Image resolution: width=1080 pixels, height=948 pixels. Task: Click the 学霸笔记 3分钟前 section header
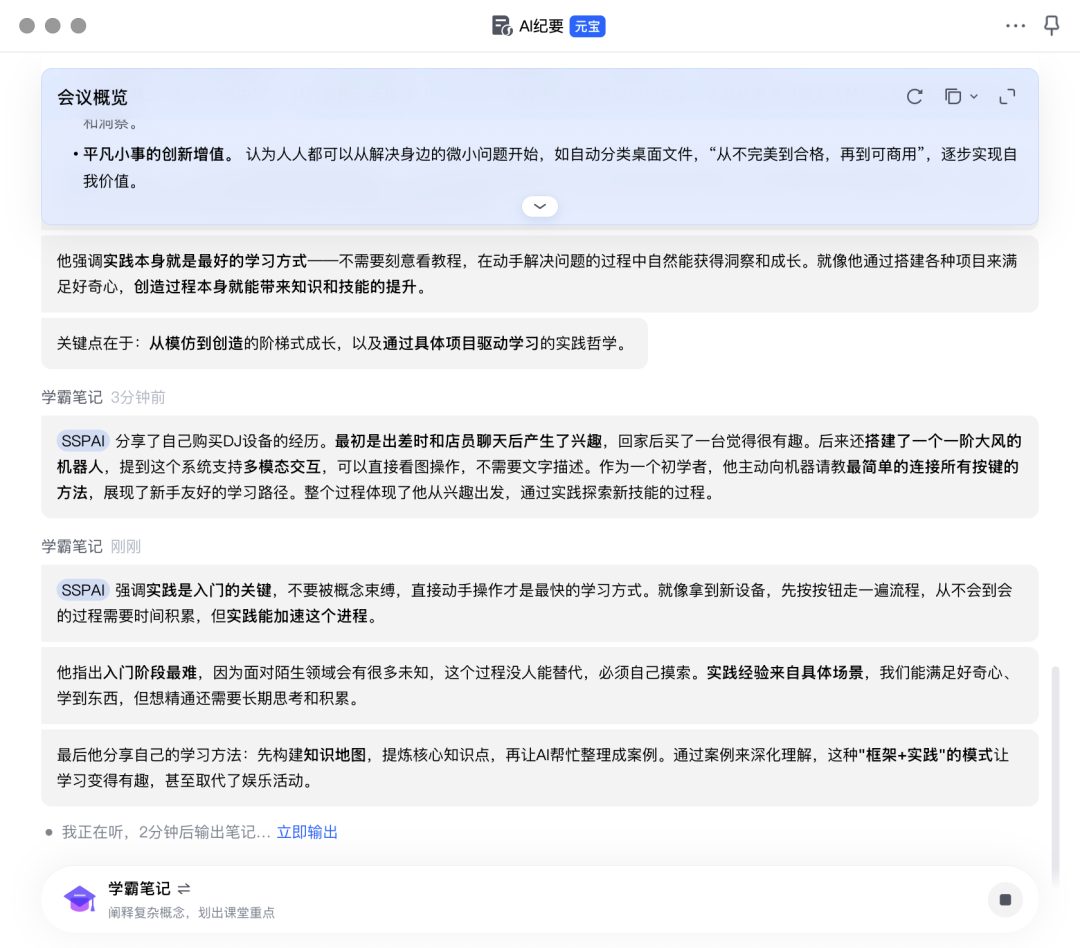pos(103,398)
